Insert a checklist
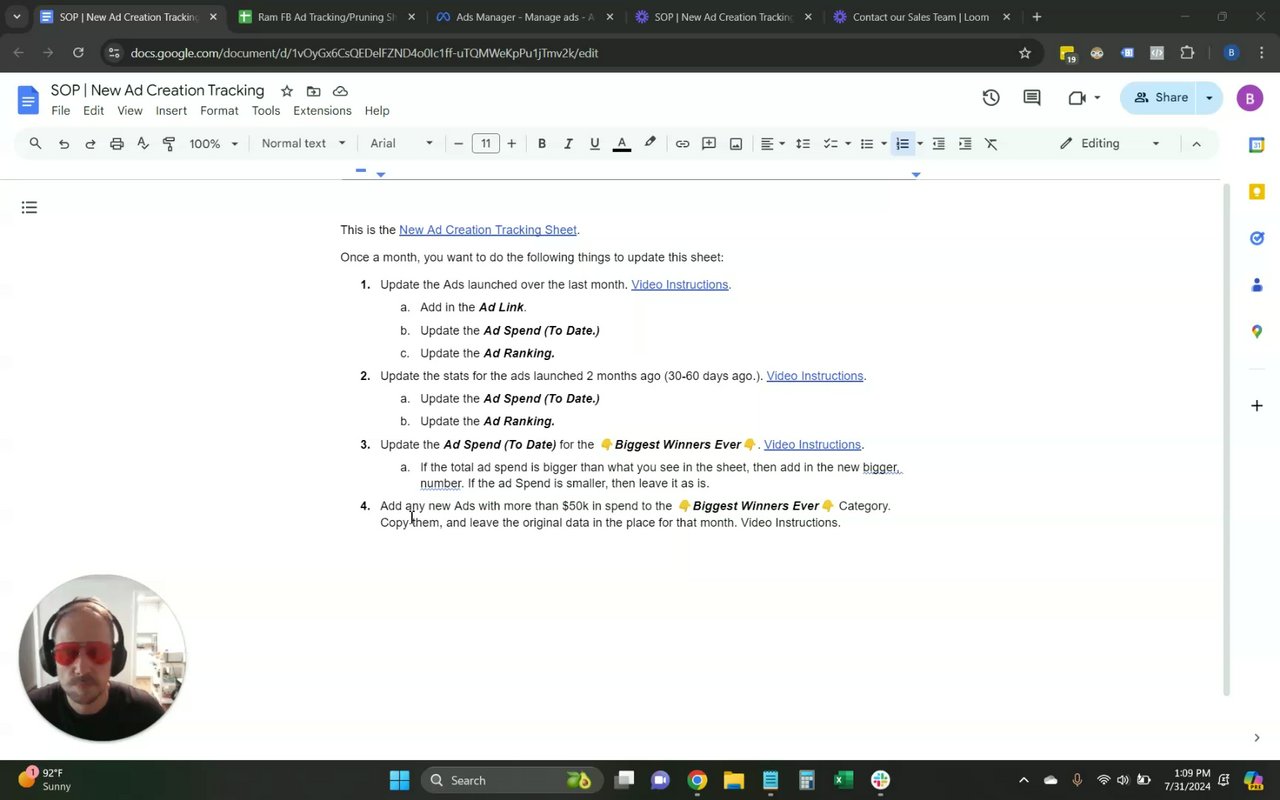1280x800 pixels. tap(829, 144)
